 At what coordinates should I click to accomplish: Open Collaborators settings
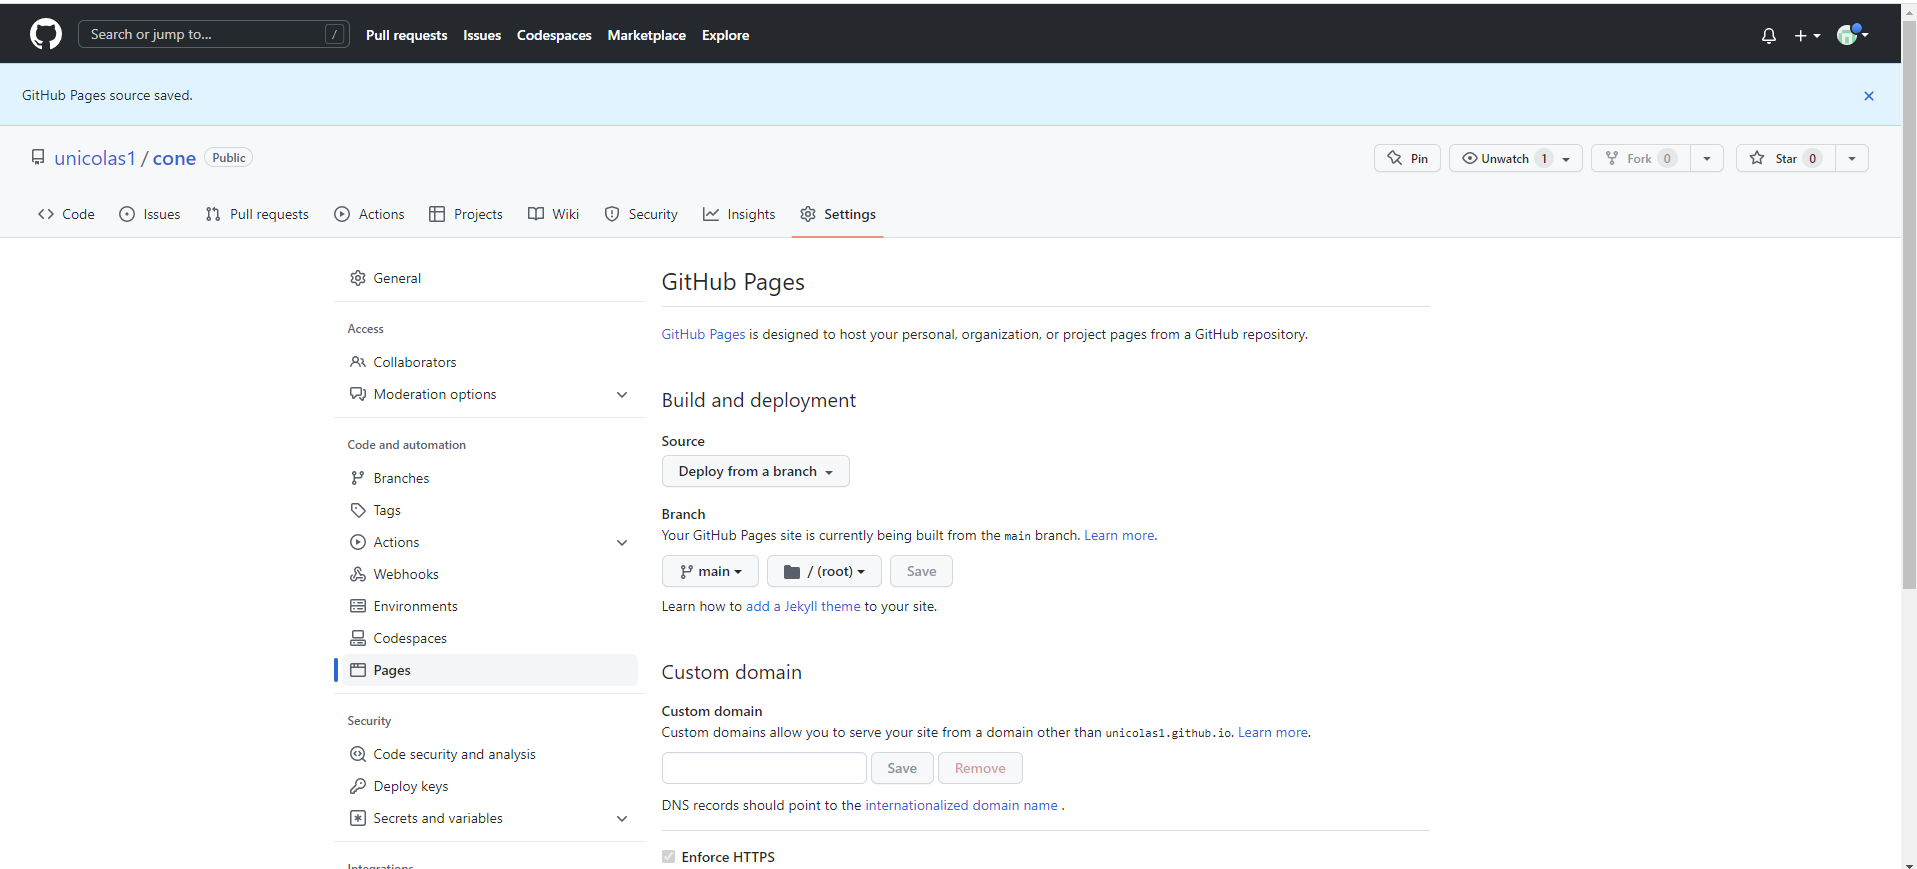click(490, 362)
